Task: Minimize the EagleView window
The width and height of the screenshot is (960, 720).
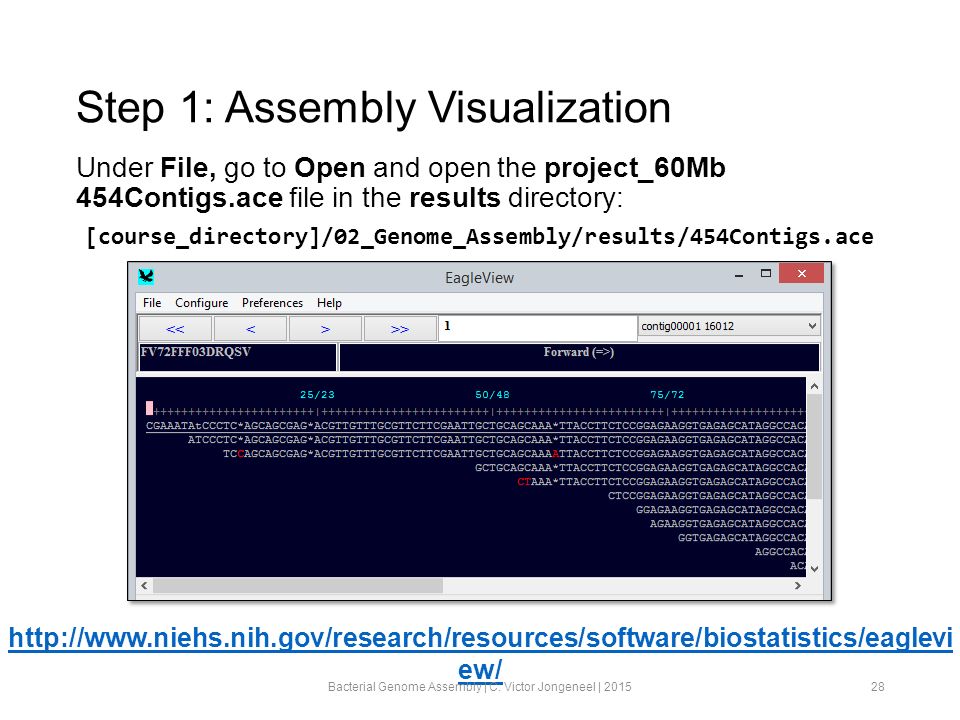Action: [739, 274]
